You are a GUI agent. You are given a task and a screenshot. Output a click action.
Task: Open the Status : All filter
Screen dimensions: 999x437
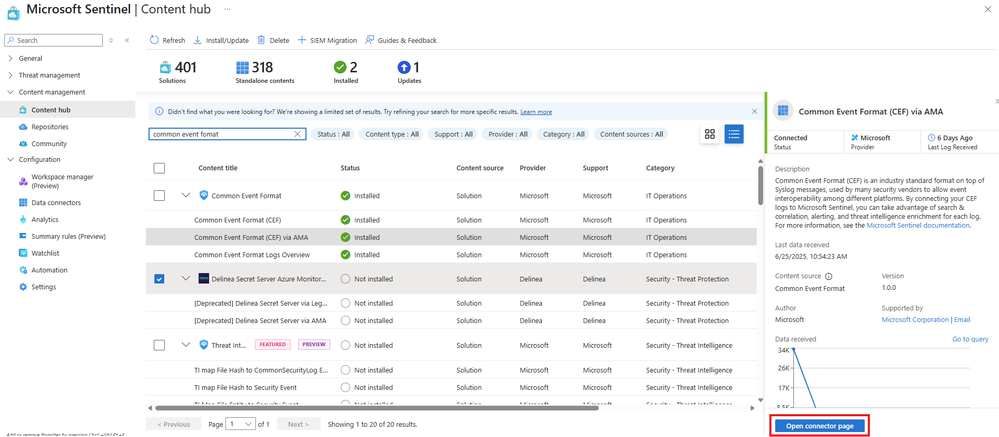(333, 134)
